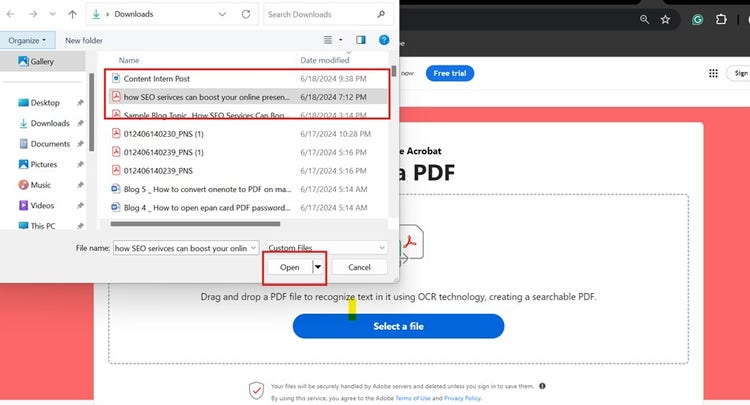Open Videos in the navigation pane
The width and height of the screenshot is (750, 405).
tap(42, 205)
